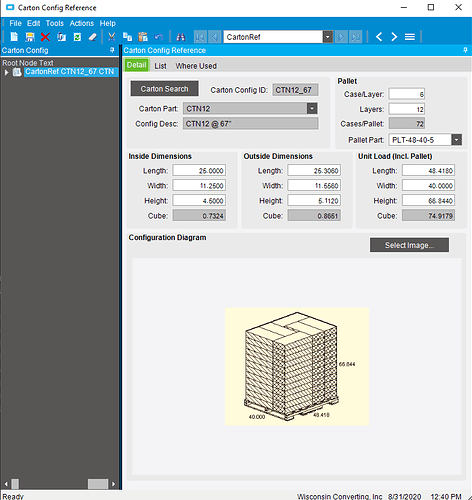Click the Paste clipboard icon
The height and width of the screenshot is (500, 472).
coord(143,37)
